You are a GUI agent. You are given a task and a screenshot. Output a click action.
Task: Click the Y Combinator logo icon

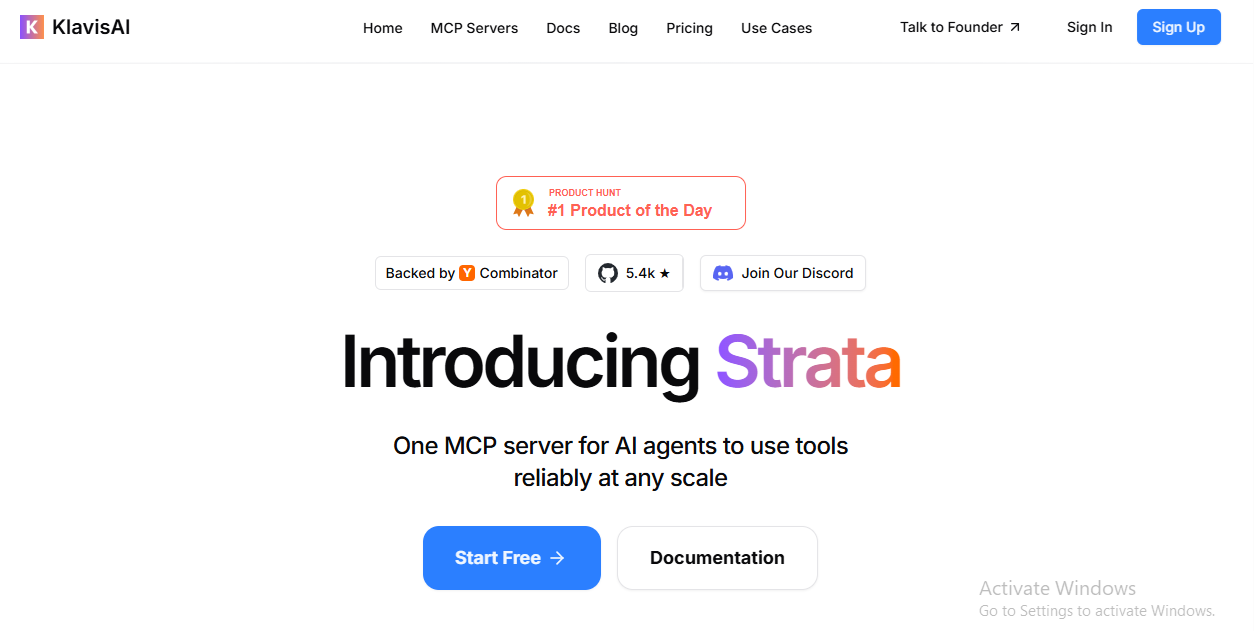click(466, 273)
